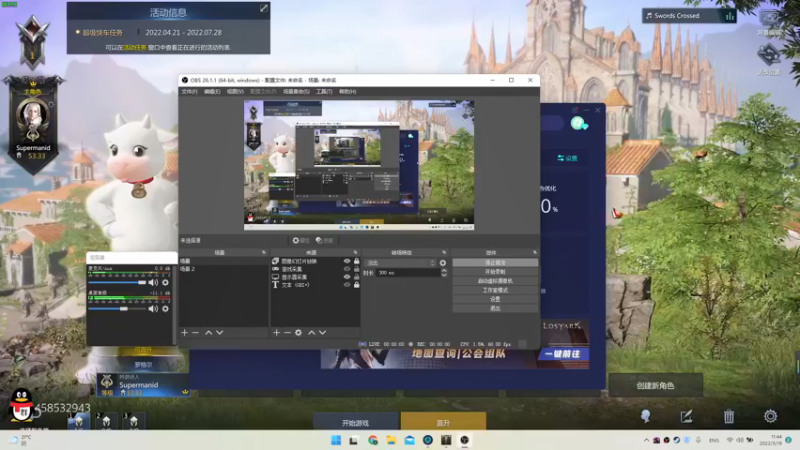Viewport: 800px width, 450px height.
Task: Add a new scene with plus icon
Action: tap(185, 333)
